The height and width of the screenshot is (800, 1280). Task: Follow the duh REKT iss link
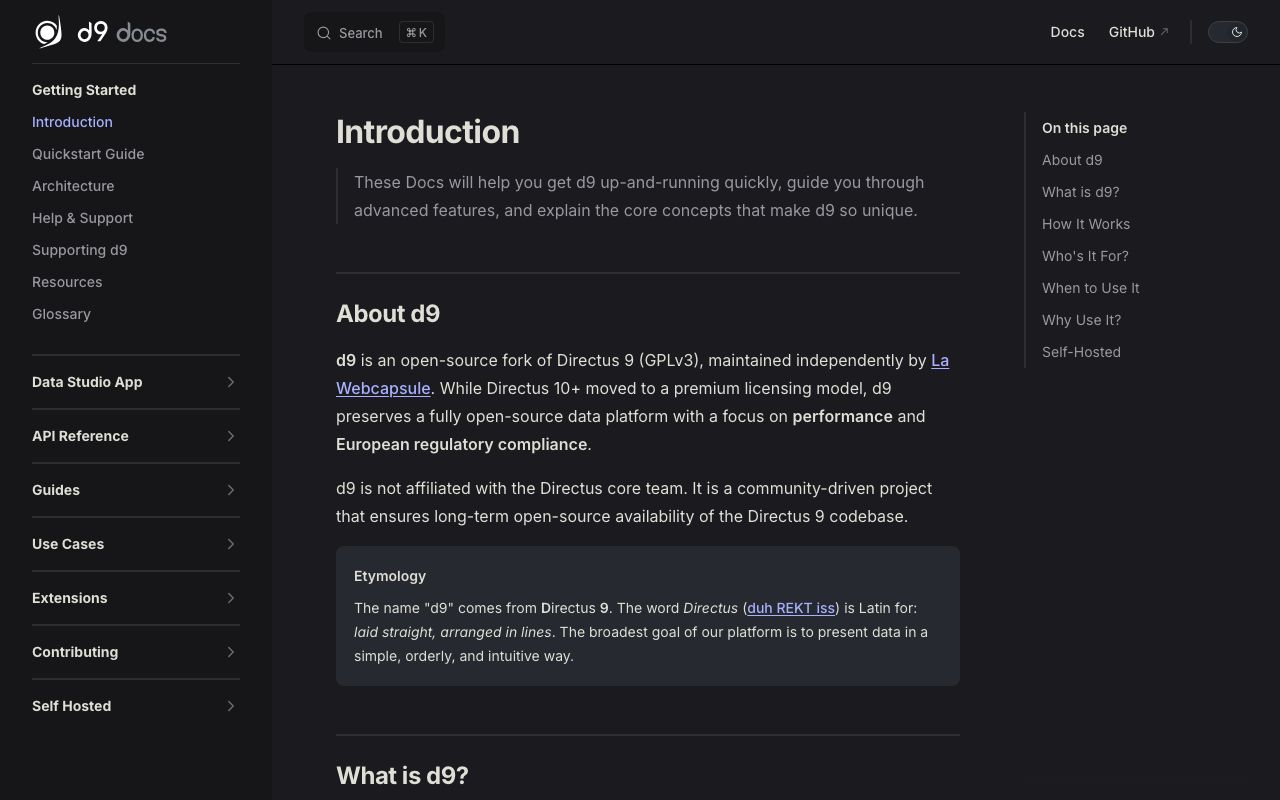coord(791,608)
